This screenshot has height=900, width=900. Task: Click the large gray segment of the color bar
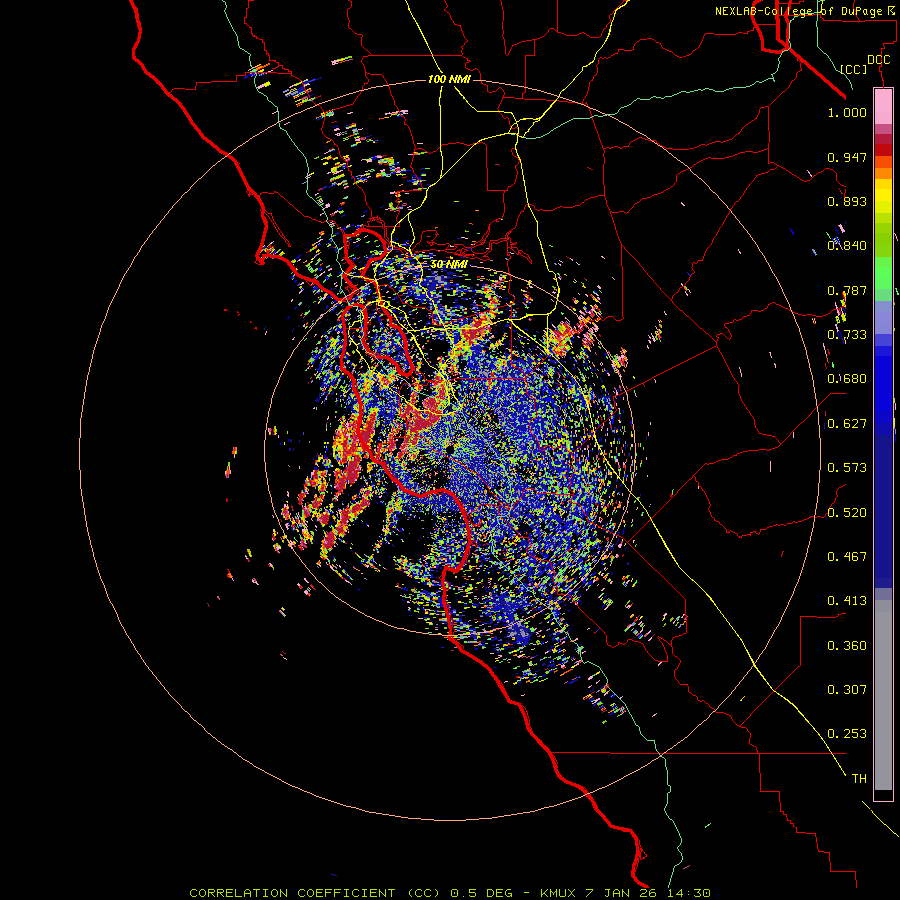[x=883, y=695]
